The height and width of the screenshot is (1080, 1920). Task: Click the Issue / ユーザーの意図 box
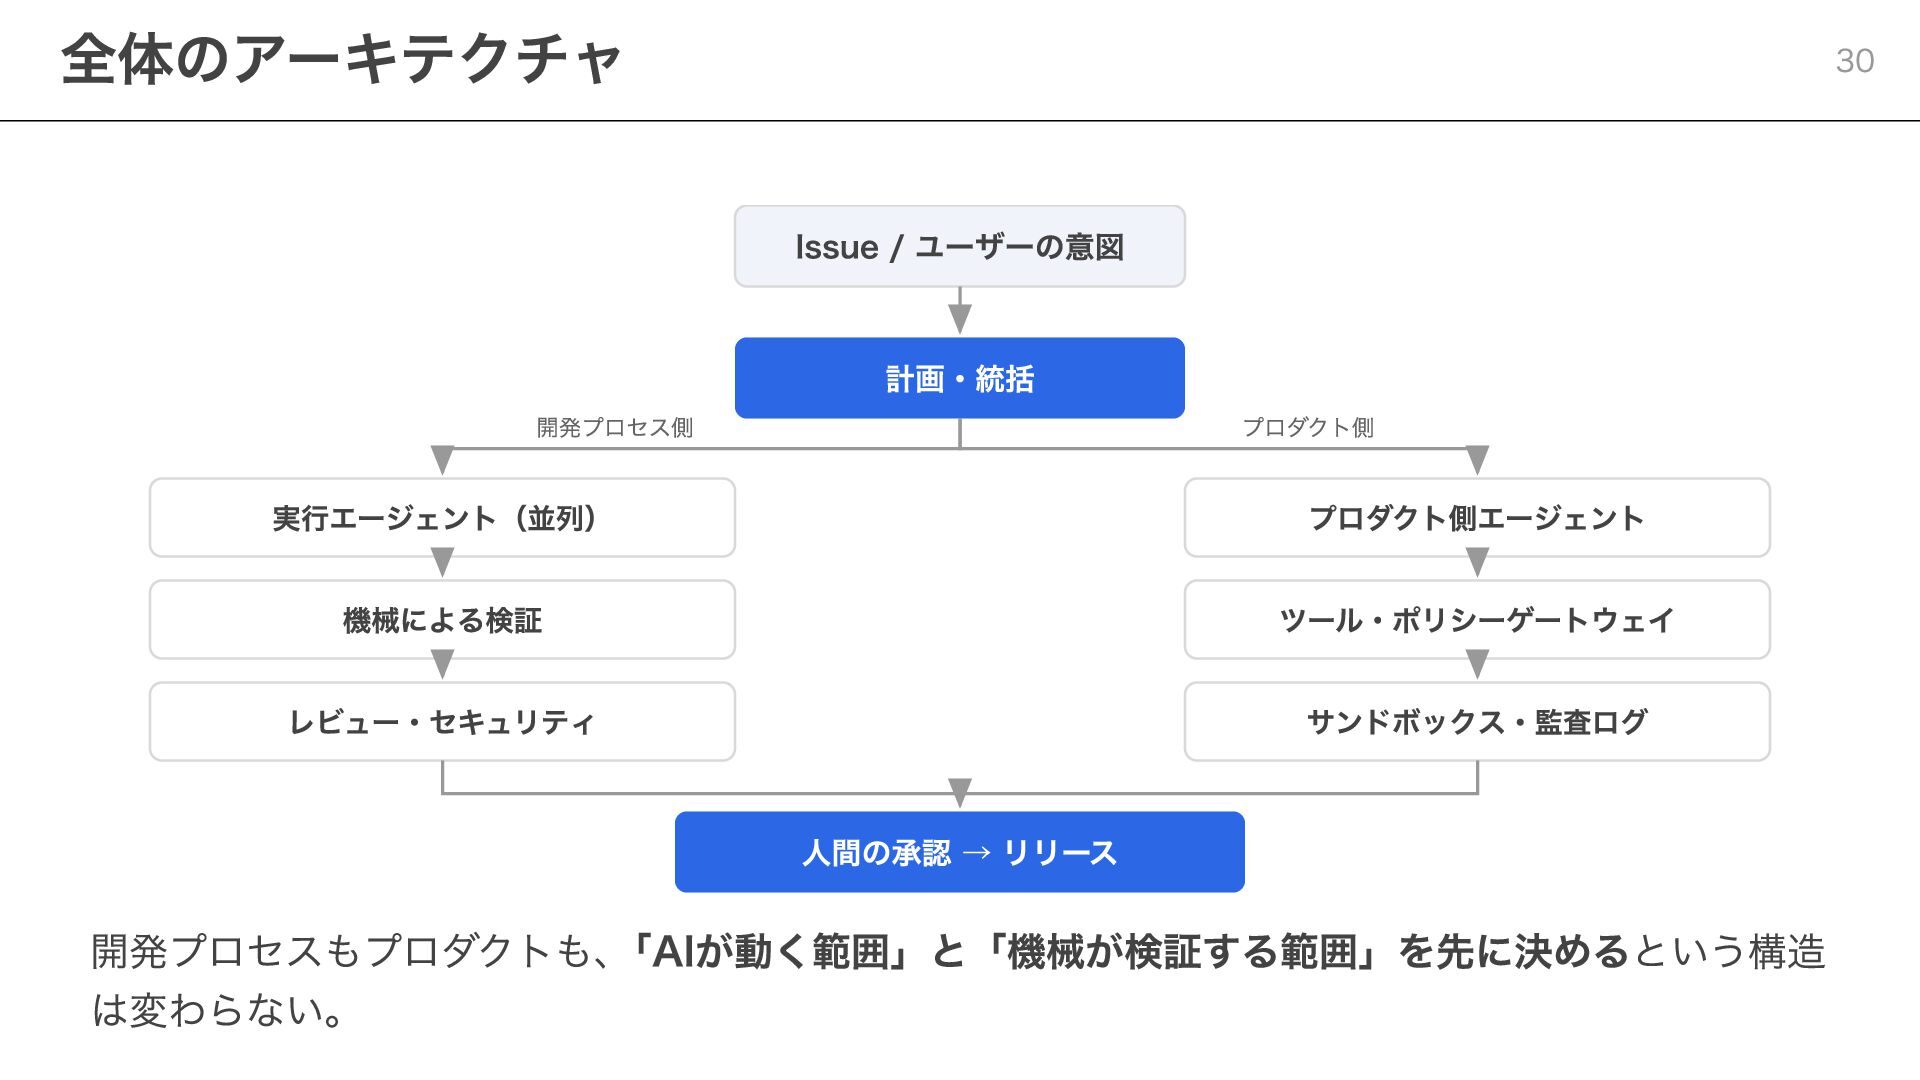[x=960, y=247]
